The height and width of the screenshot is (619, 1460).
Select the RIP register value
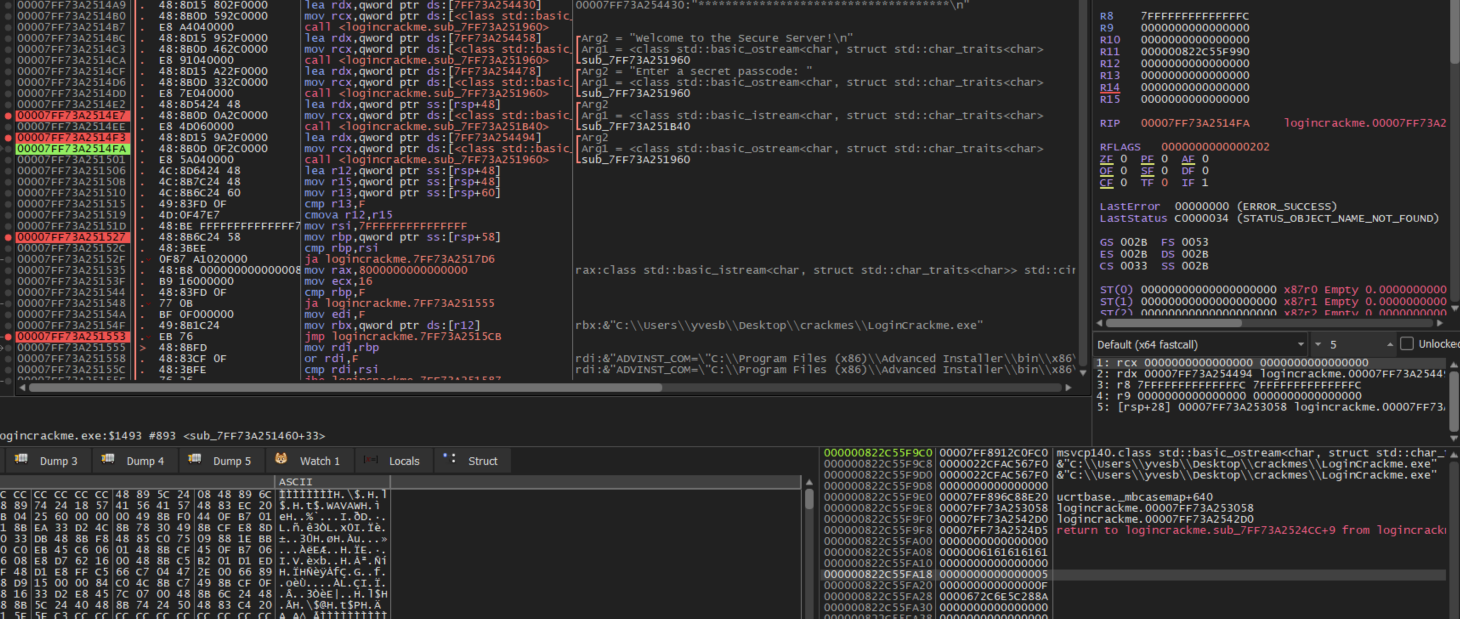click(x=1195, y=123)
